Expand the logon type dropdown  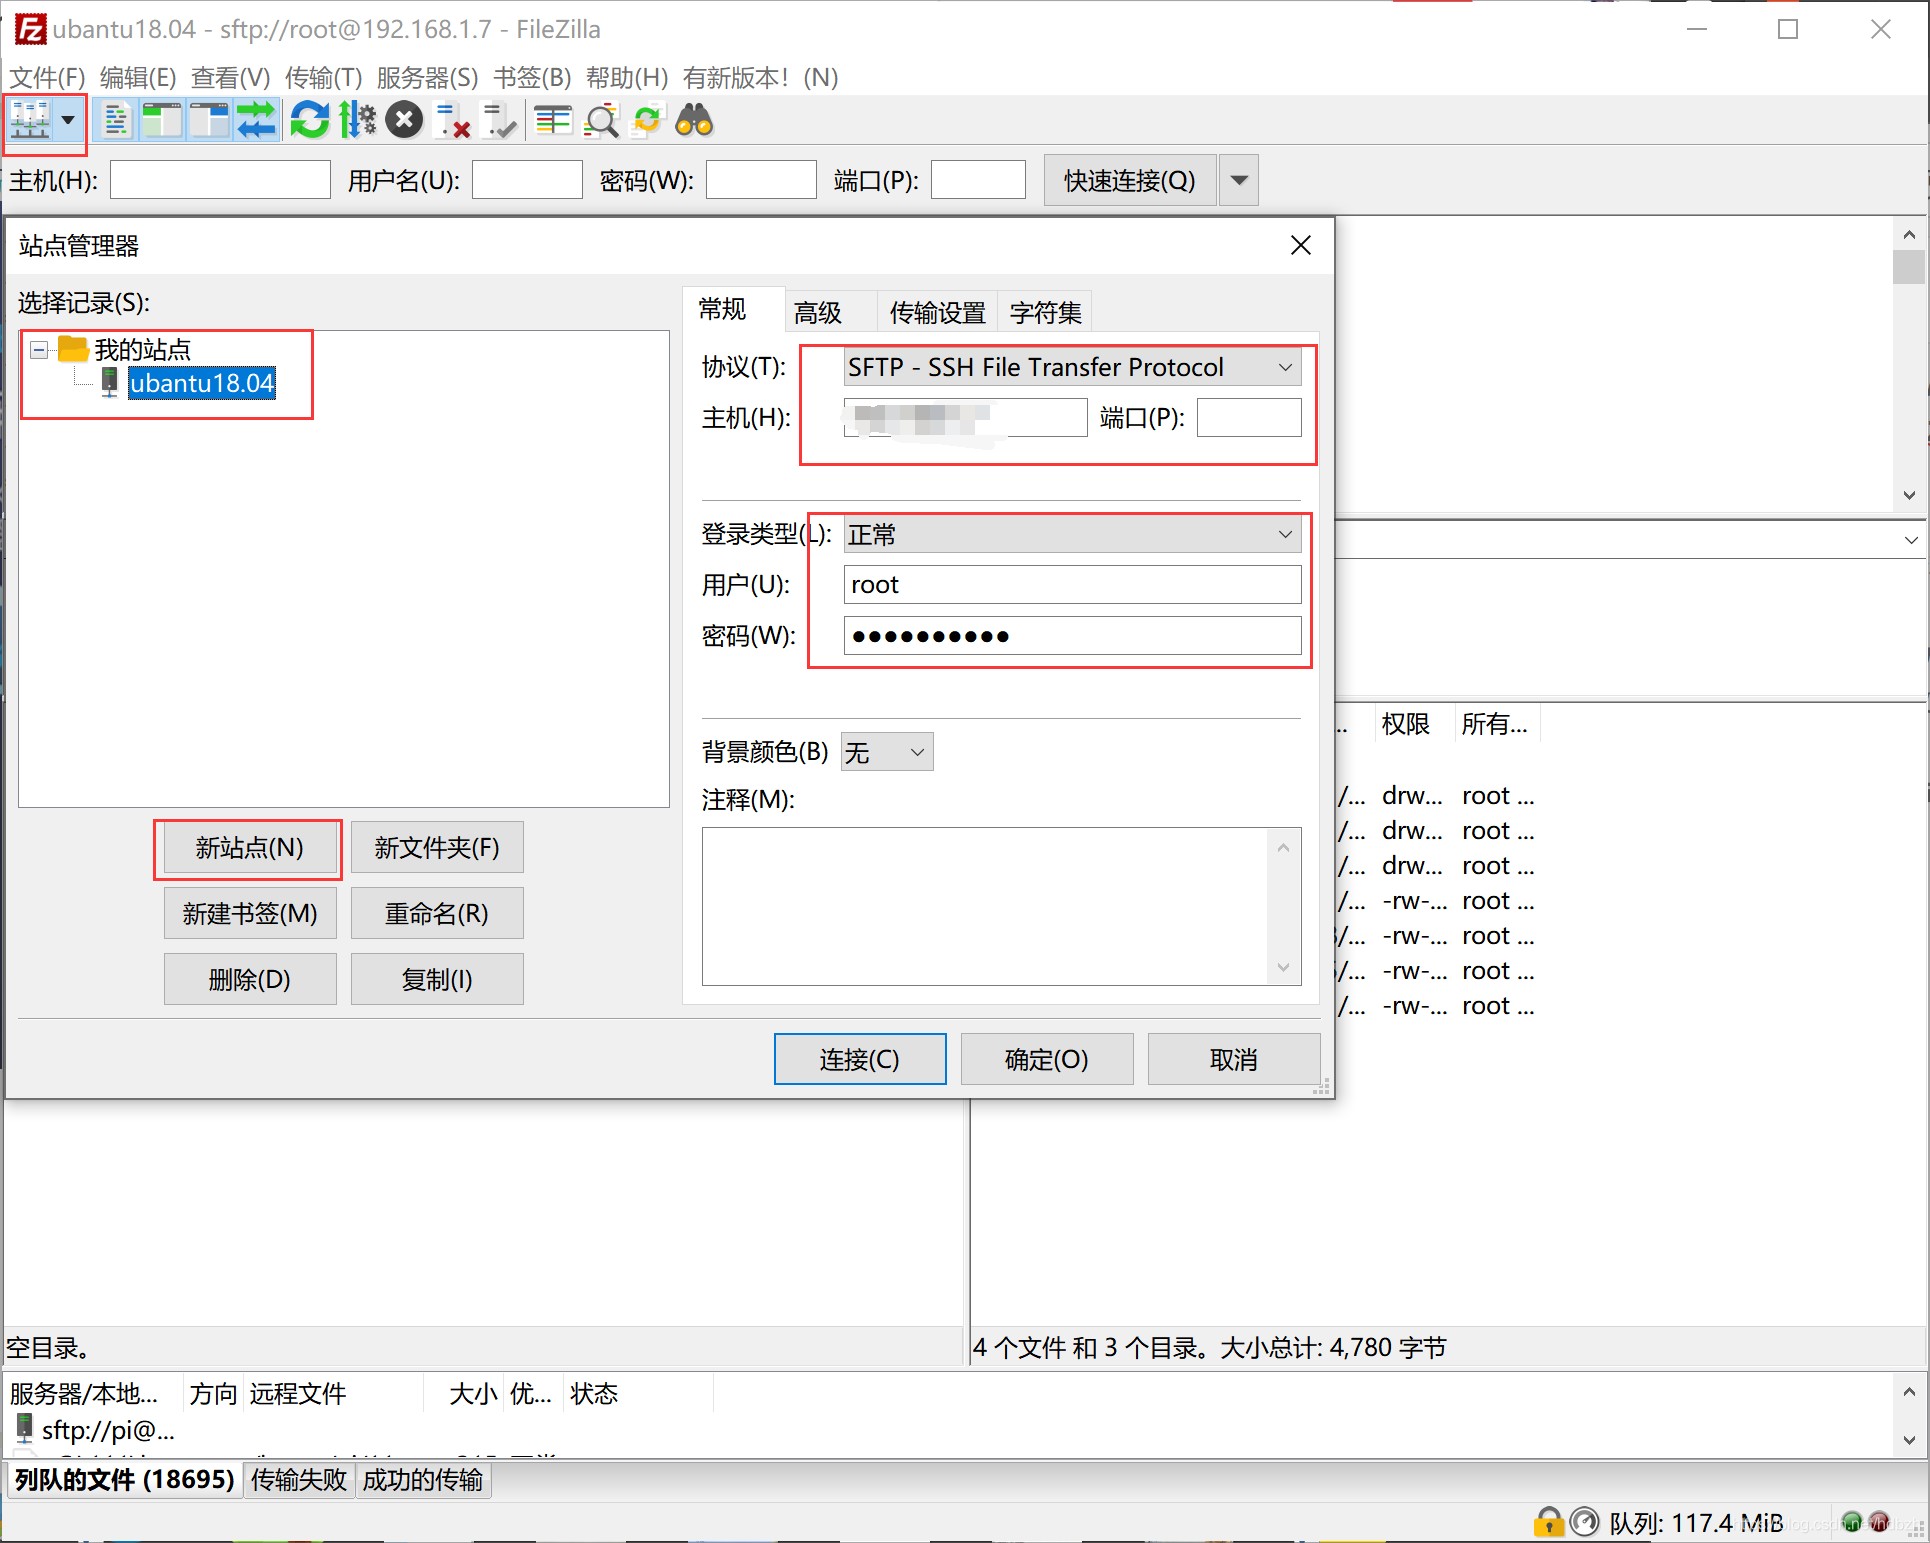1071,535
